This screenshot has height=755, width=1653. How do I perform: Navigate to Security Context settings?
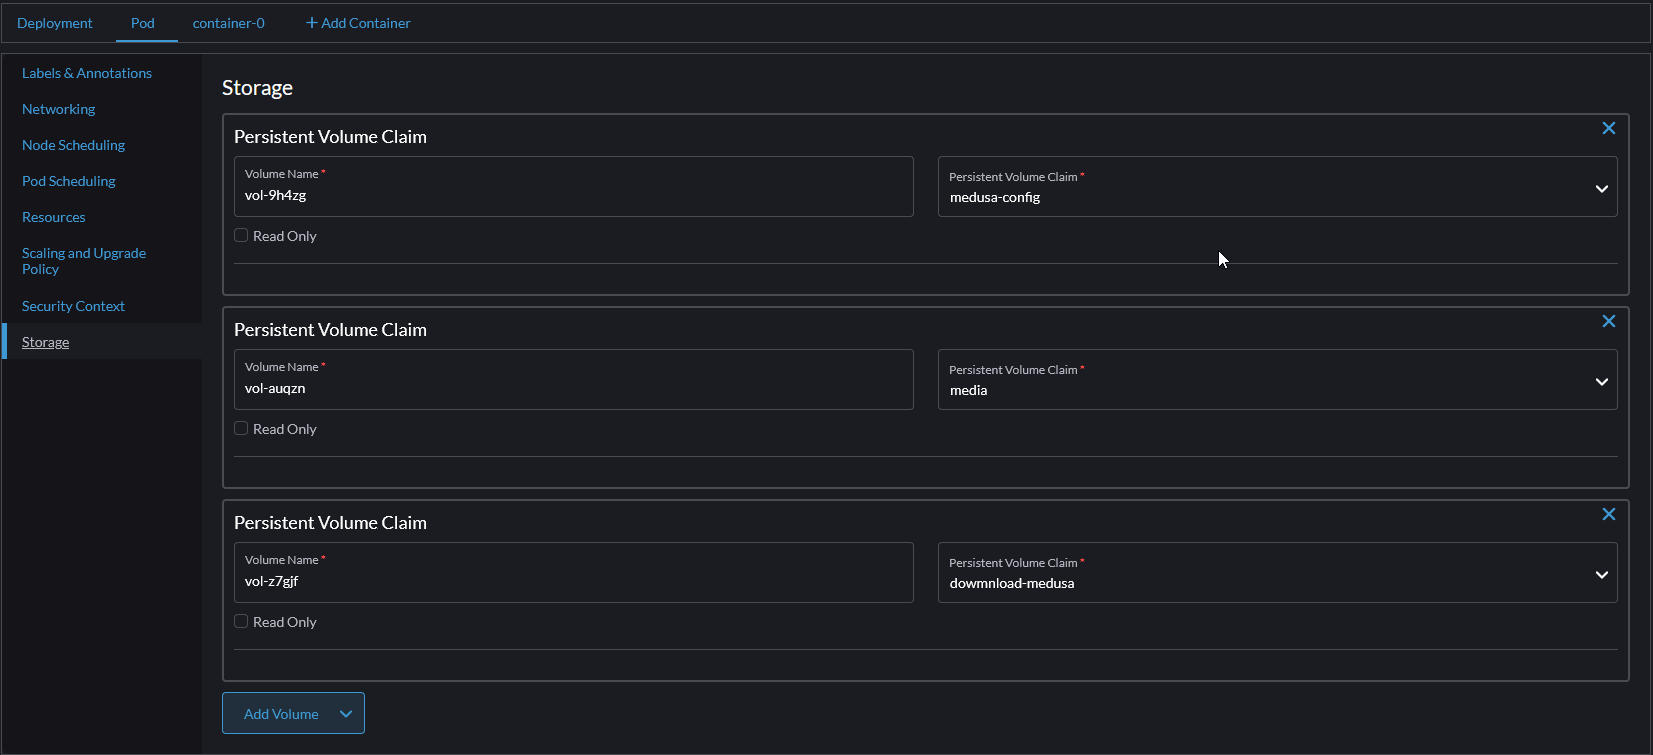(73, 306)
